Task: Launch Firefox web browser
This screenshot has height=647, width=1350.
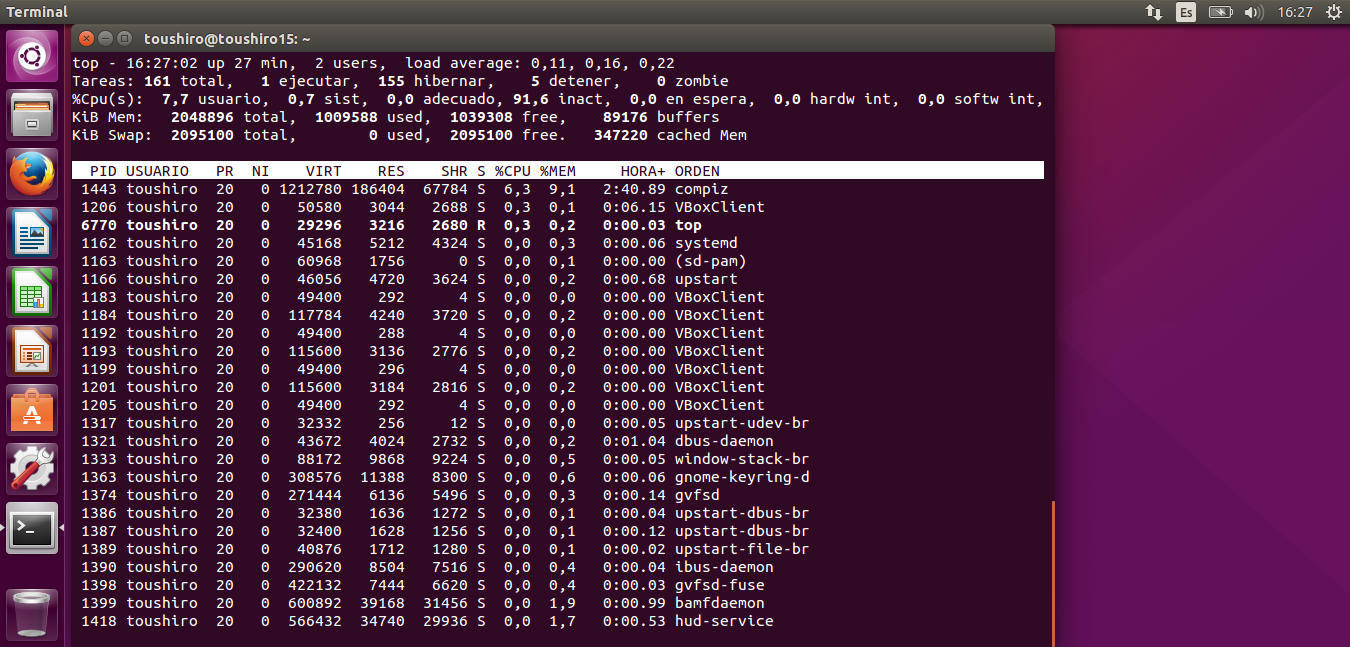Action: tap(33, 174)
